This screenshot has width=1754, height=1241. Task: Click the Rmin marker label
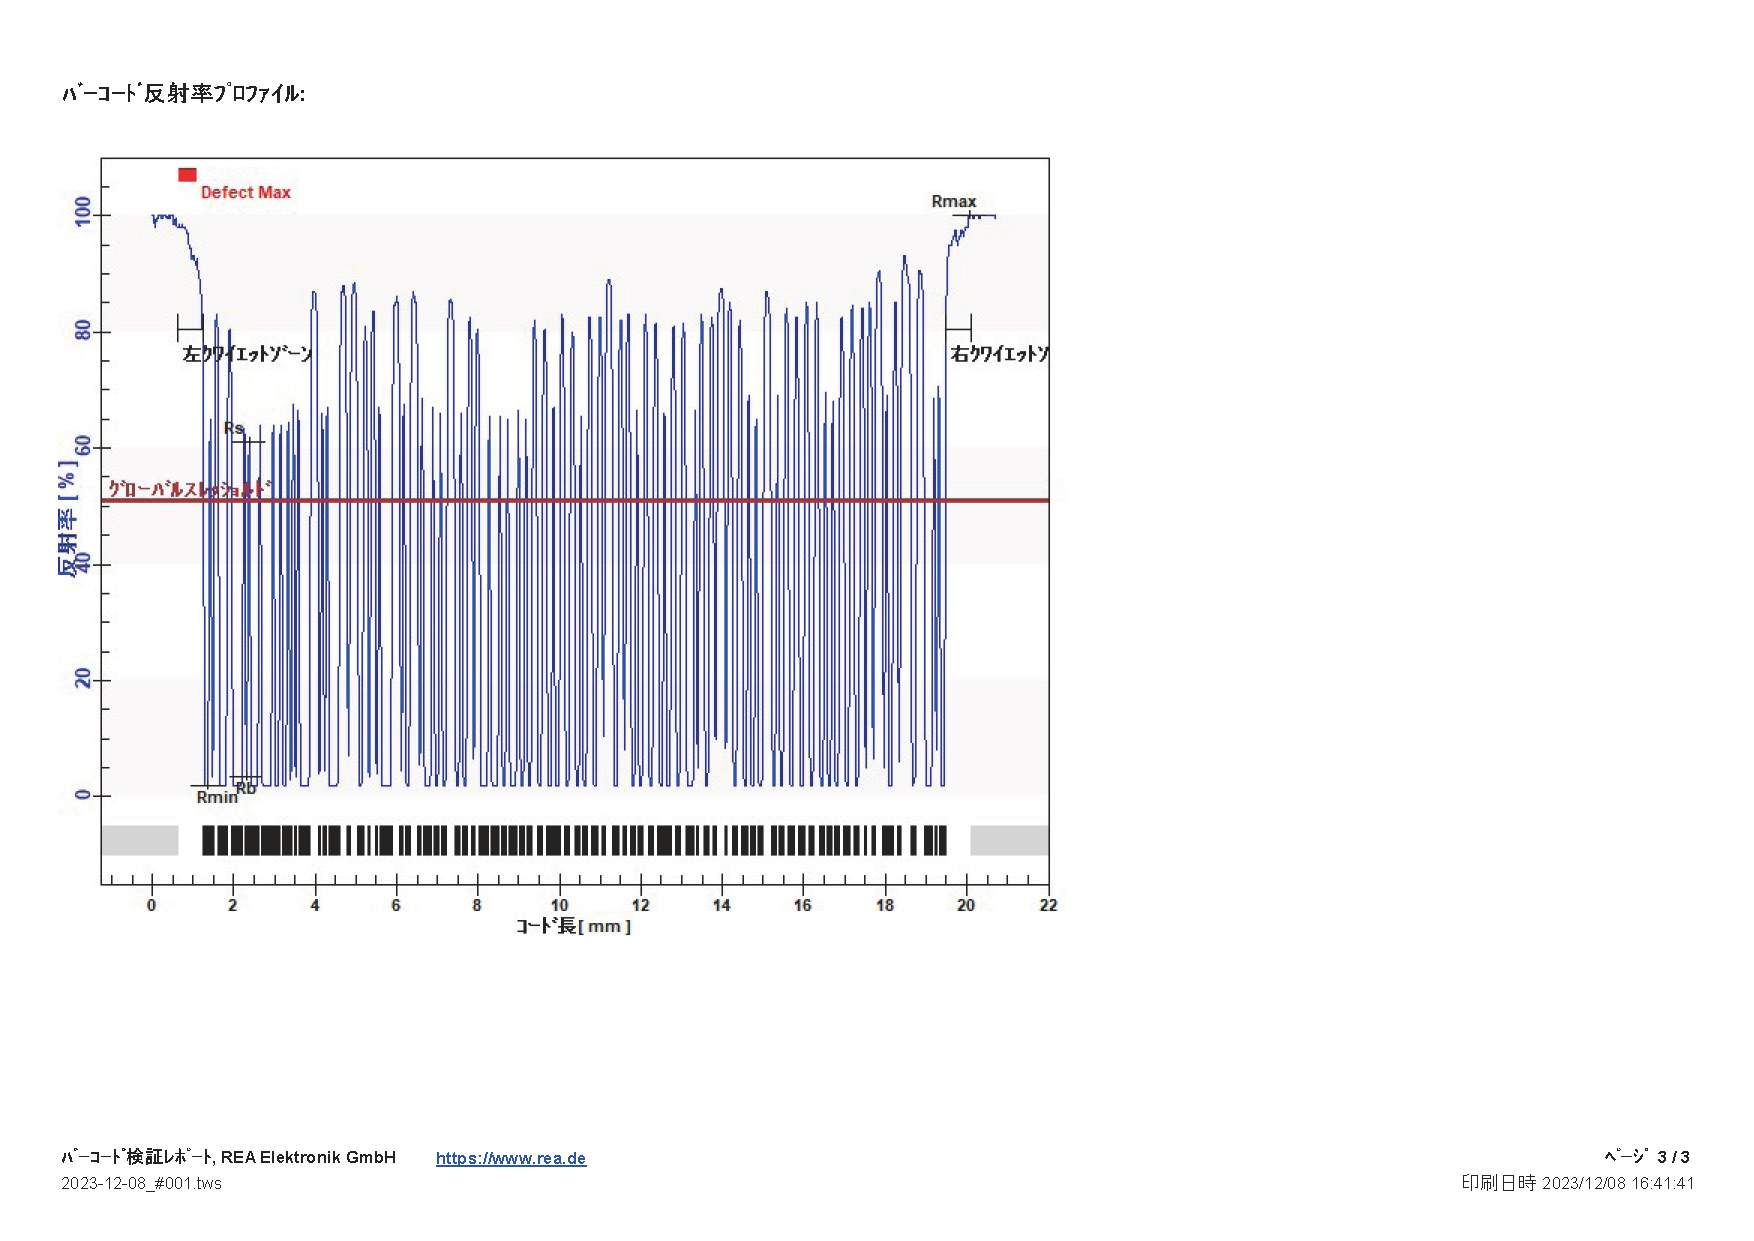click(217, 797)
